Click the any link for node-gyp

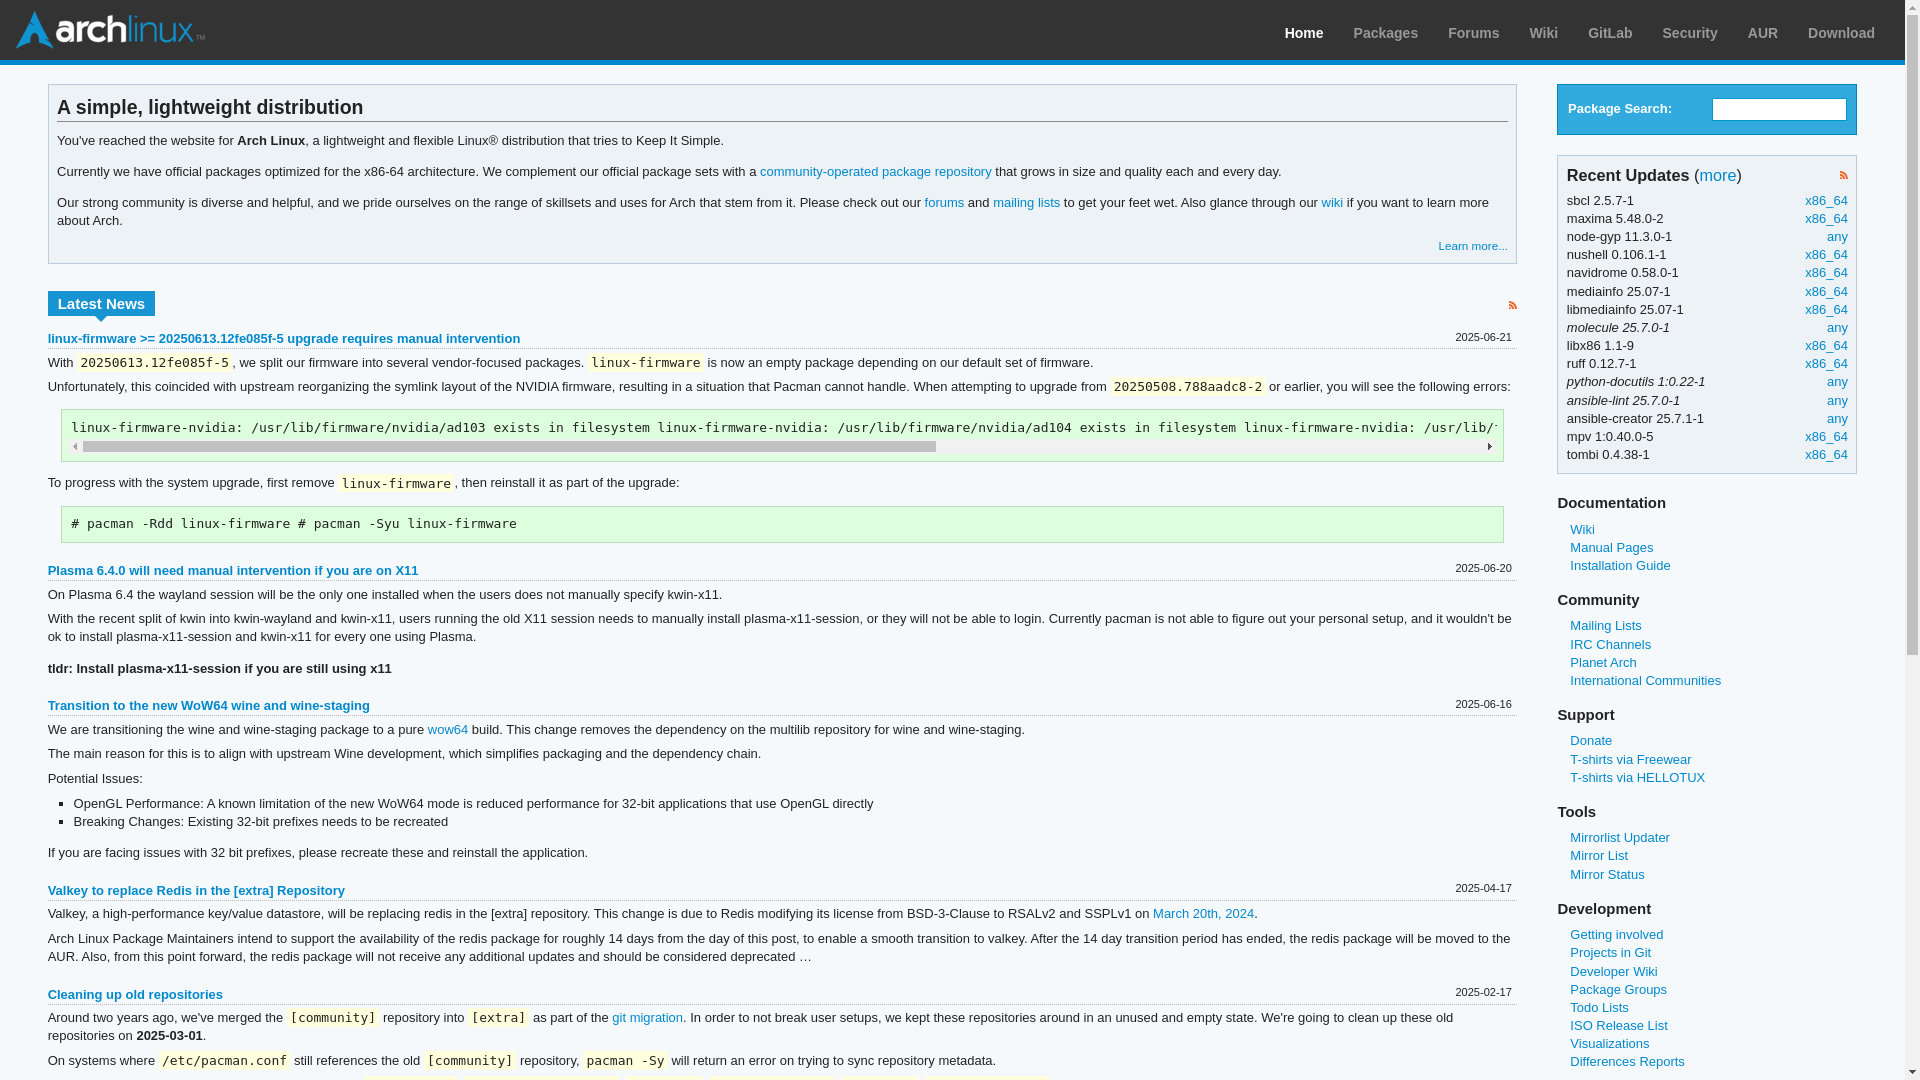coord(1836,237)
